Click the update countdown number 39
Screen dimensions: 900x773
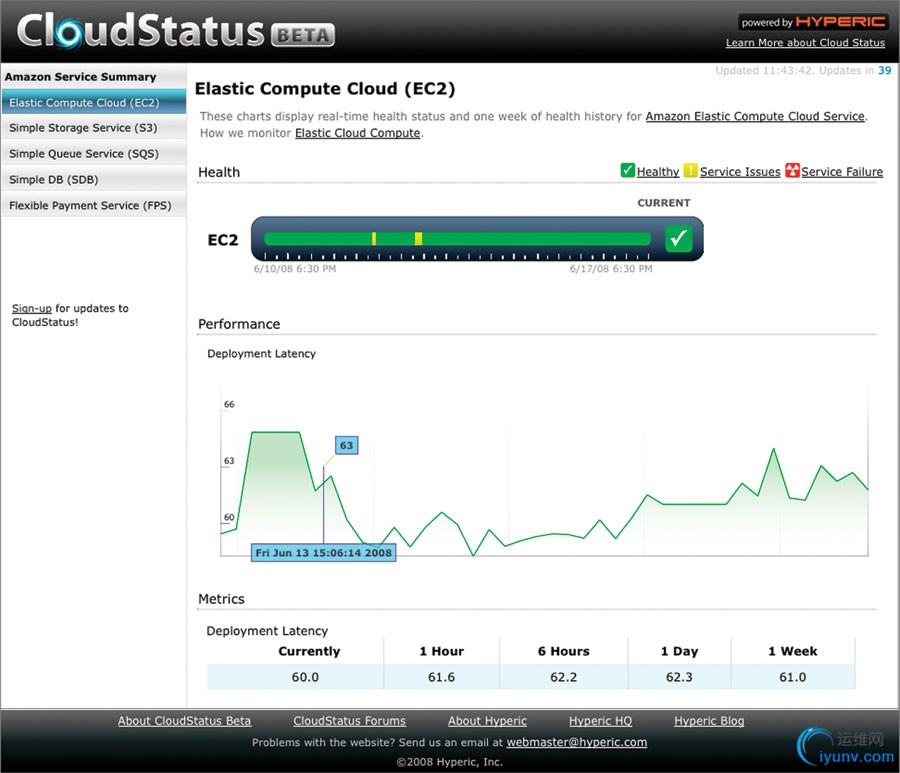(x=885, y=70)
